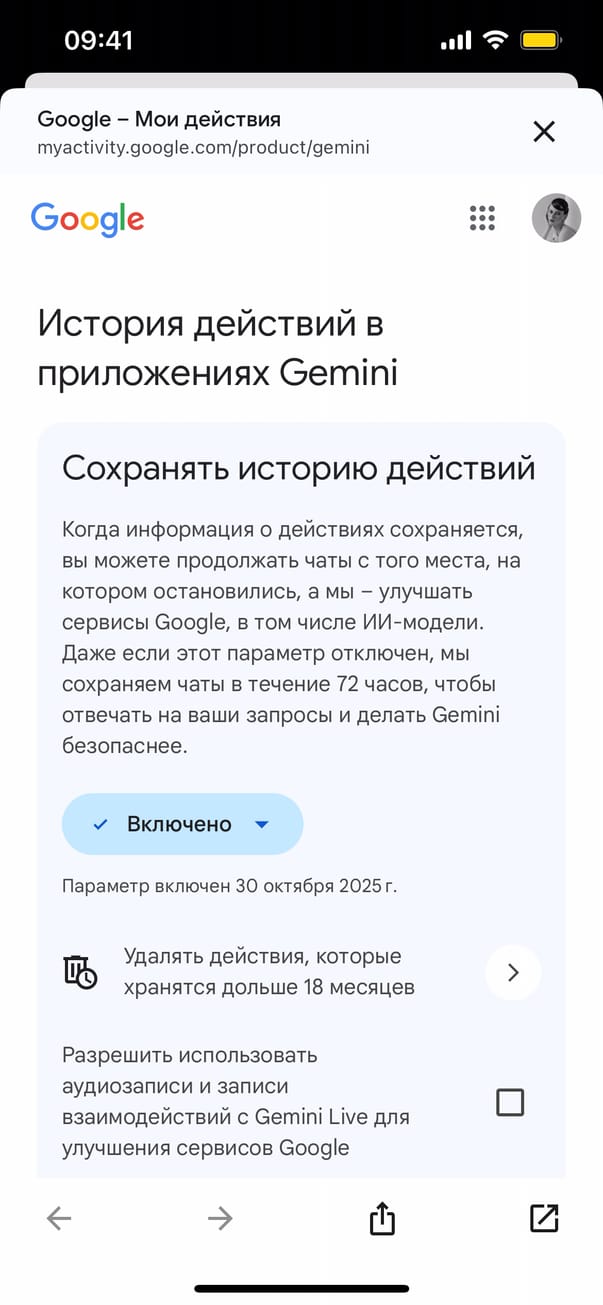This screenshot has height=1305, width=603.
Task: Tap the auto-delete trash clock icon
Action: pos(80,972)
